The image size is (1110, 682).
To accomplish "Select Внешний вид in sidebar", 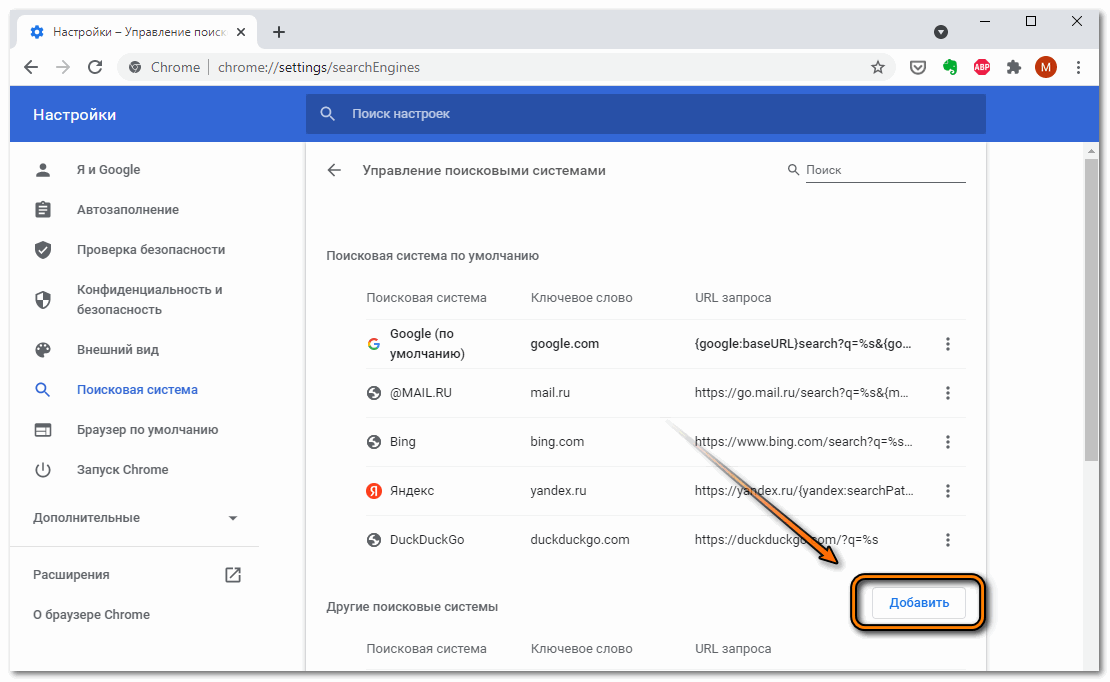I will click(117, 350).
